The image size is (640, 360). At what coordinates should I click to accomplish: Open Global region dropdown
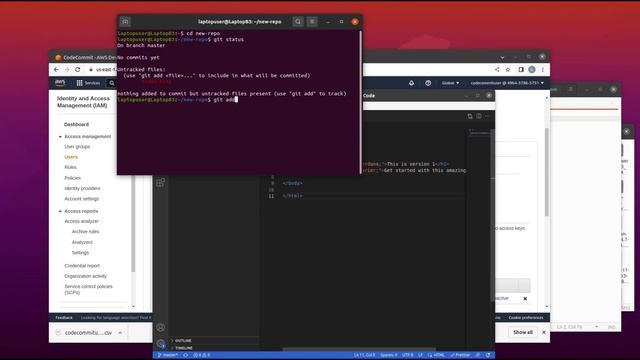point(450,83)
